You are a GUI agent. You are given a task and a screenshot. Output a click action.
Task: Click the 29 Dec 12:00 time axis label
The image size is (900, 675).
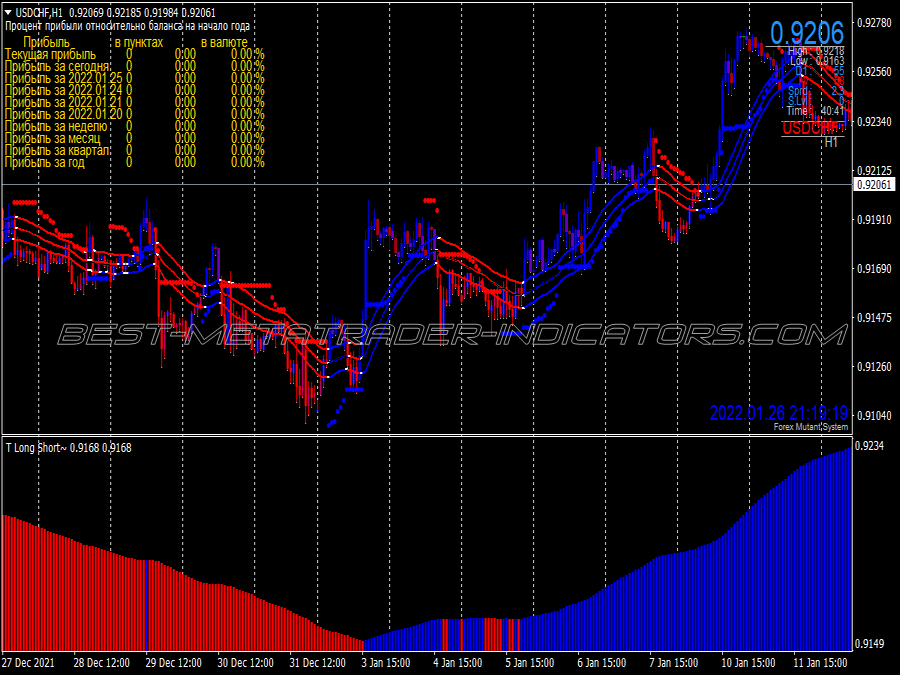(173, 662)
